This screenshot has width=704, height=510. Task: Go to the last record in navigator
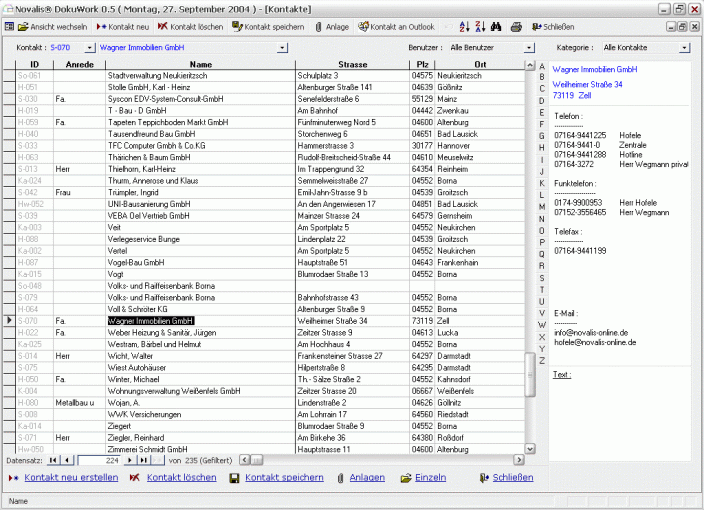click(142, 460)
